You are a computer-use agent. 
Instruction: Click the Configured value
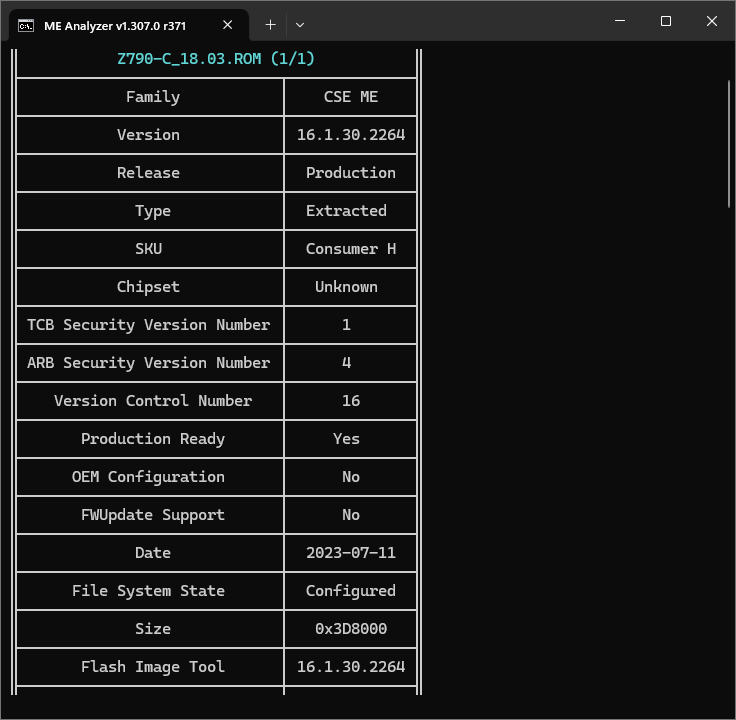(x=351, y=591)
